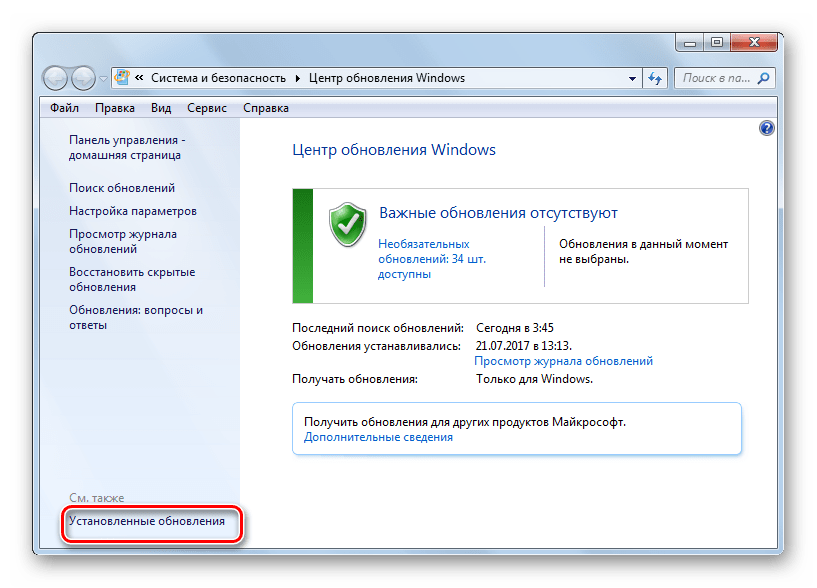The image size is (817, 588).
Task: Click Сегодня в 3:45 last search time
Action: coord(515,328)
